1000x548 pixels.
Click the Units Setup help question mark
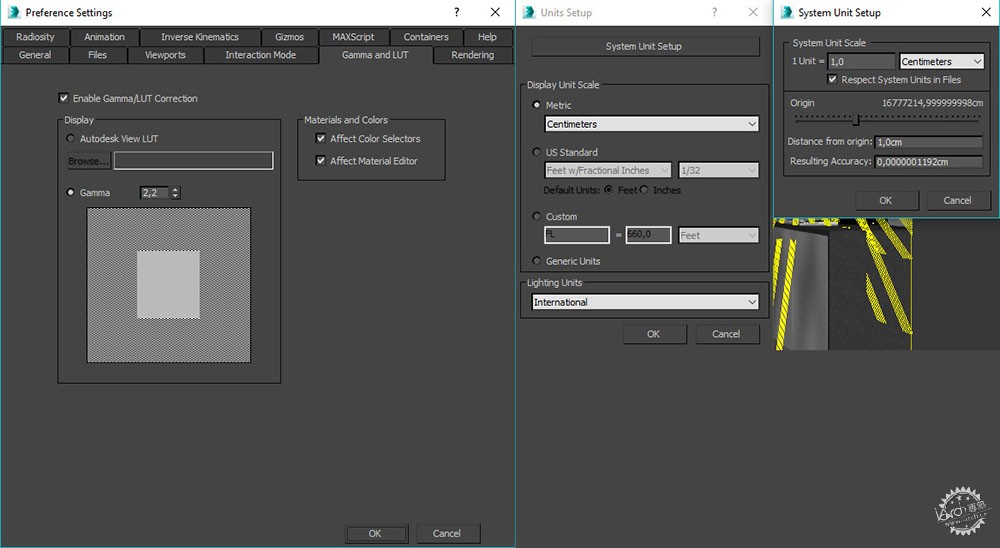point(714,12)
